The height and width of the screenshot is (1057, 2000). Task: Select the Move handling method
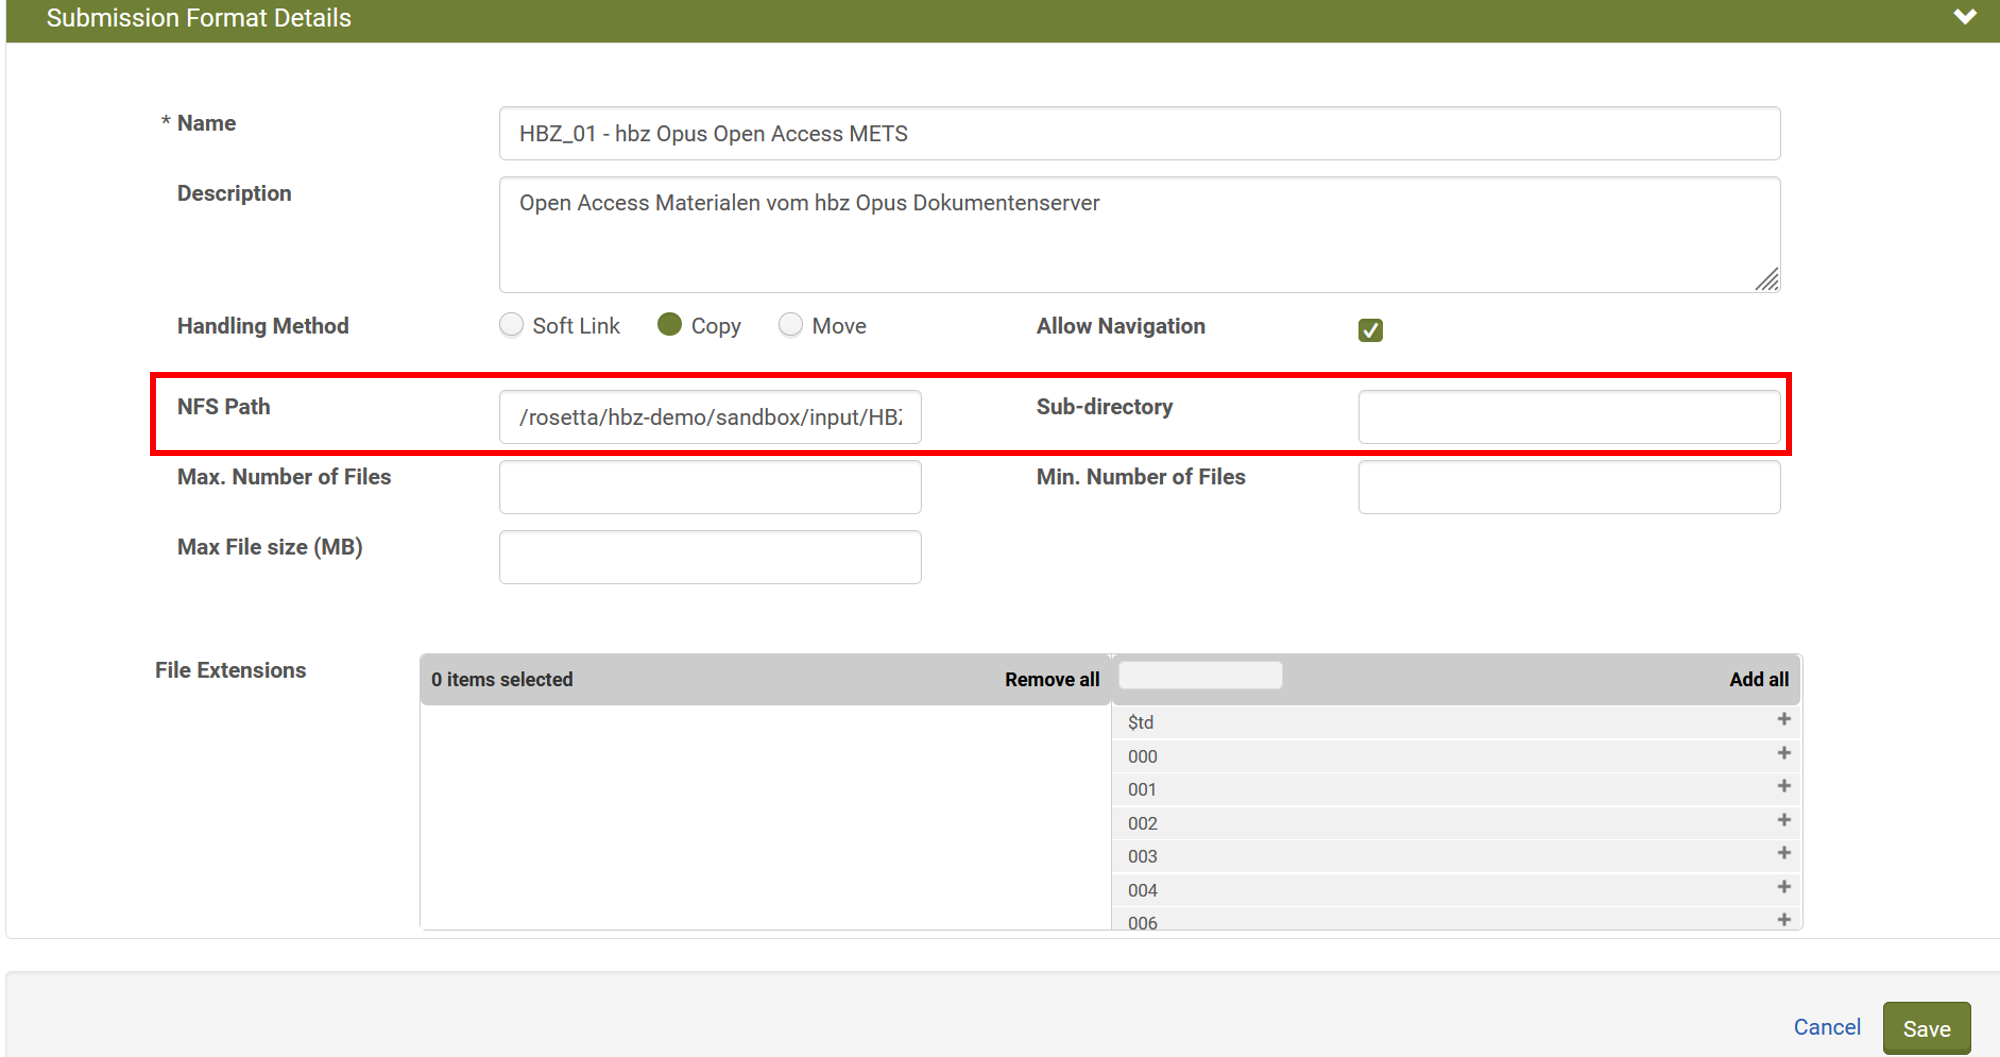click(x=790, y=325)
